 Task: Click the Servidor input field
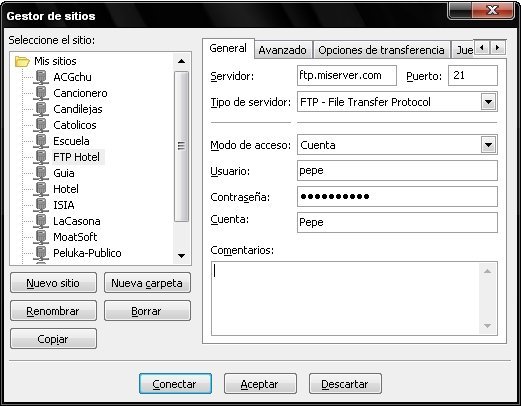click(x=347, y=76)
